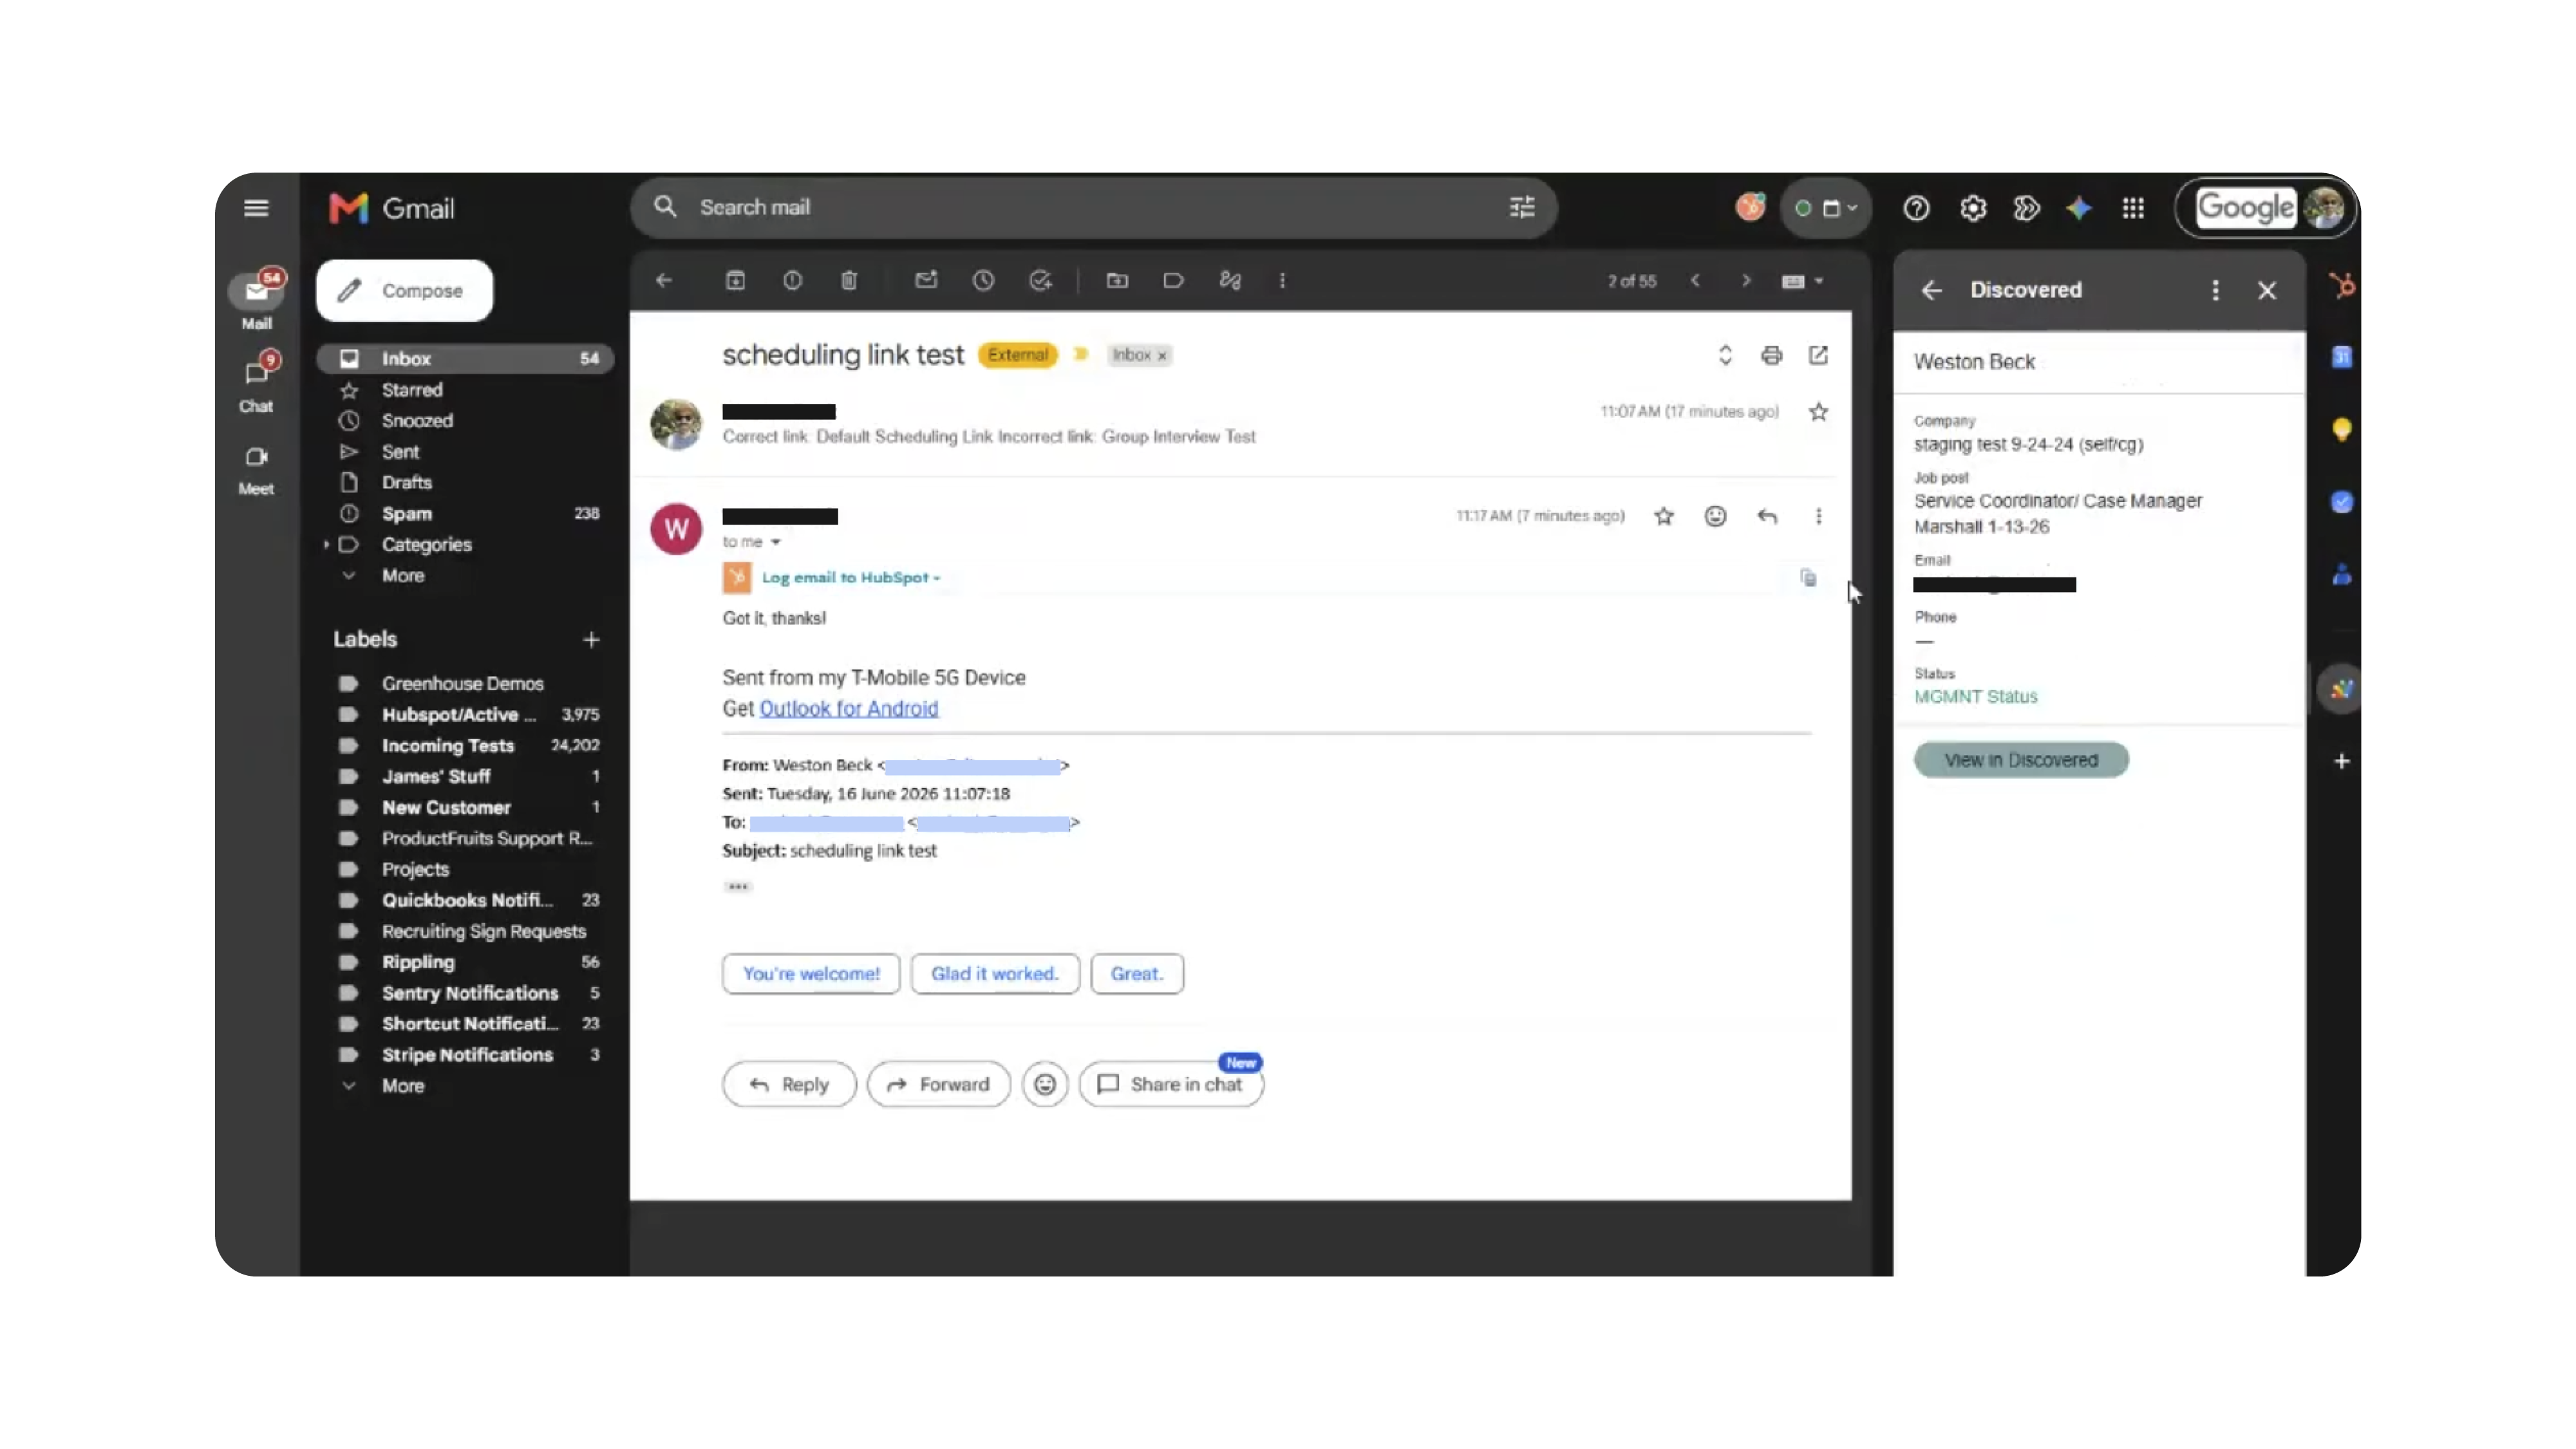The height and width of the screenshot is (1449, 2576).
Task: Expand or collapse all messages in thread
Action: (1725, 355)
